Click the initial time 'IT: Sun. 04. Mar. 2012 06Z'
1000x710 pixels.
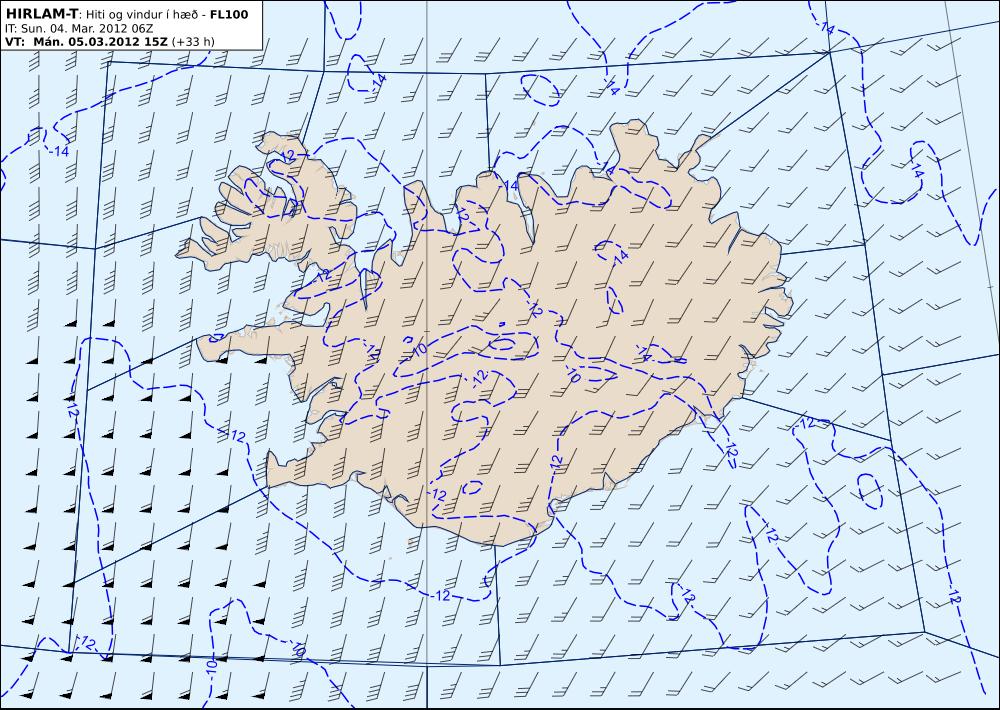(x=78, y=29)
